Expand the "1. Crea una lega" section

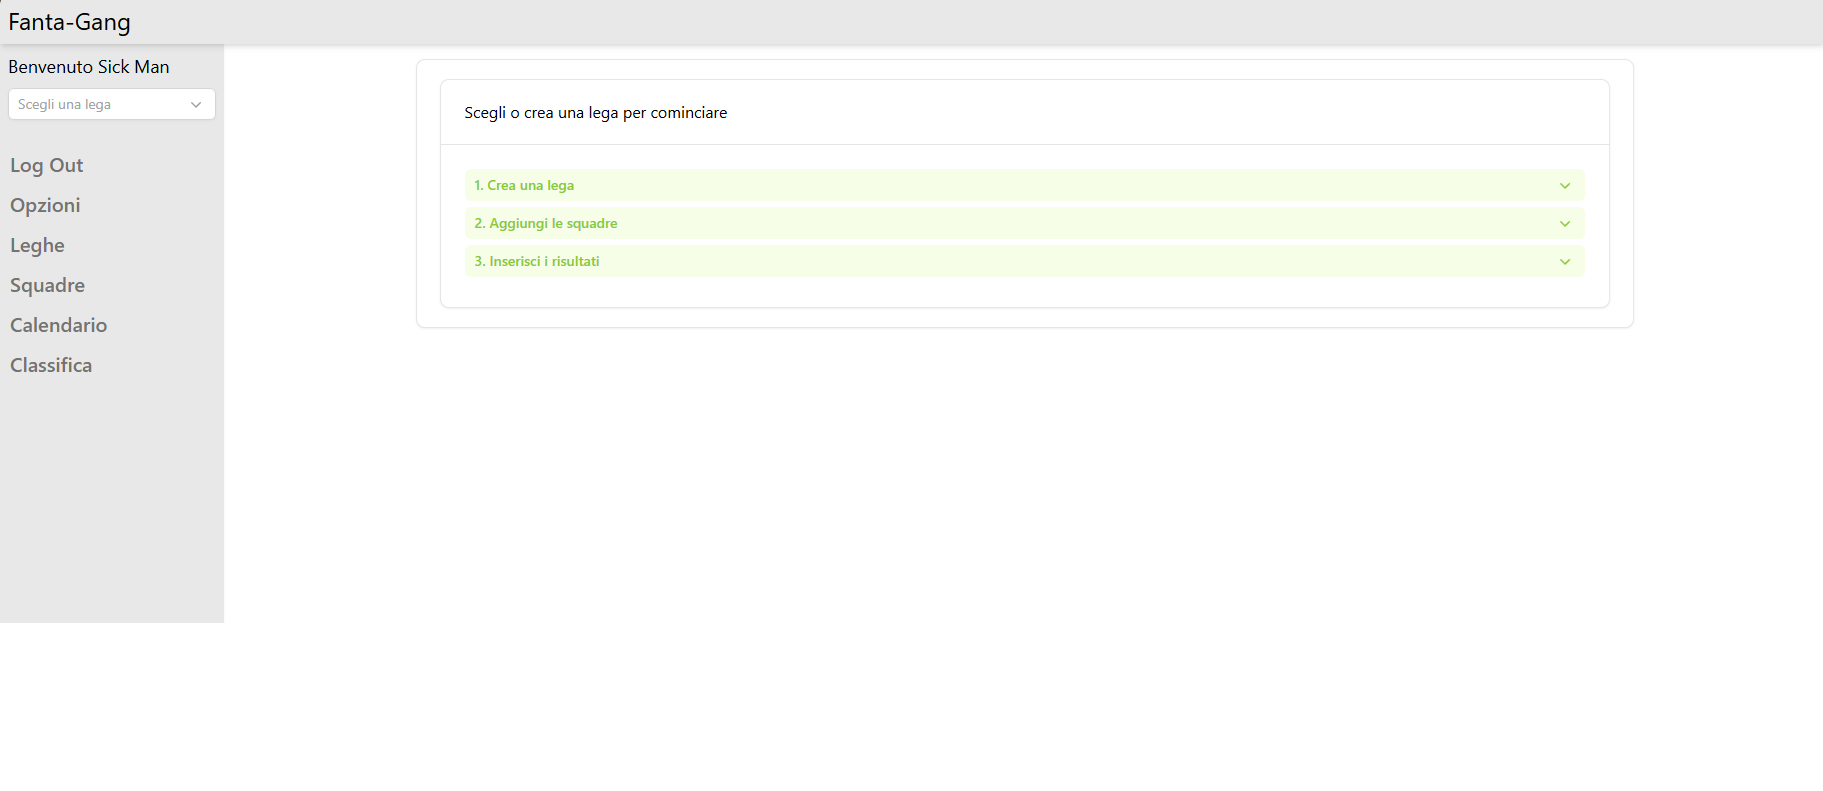(524, 186)
